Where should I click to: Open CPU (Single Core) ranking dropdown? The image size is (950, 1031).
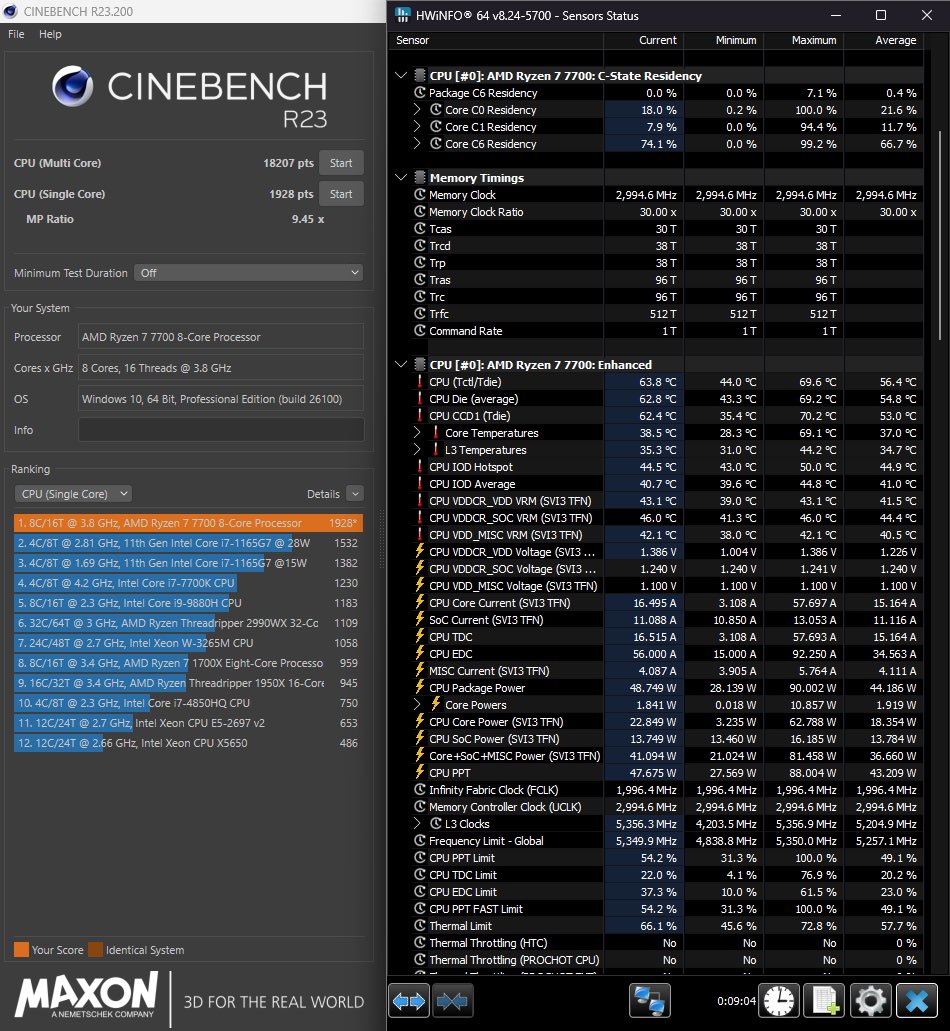coord(73,494)
